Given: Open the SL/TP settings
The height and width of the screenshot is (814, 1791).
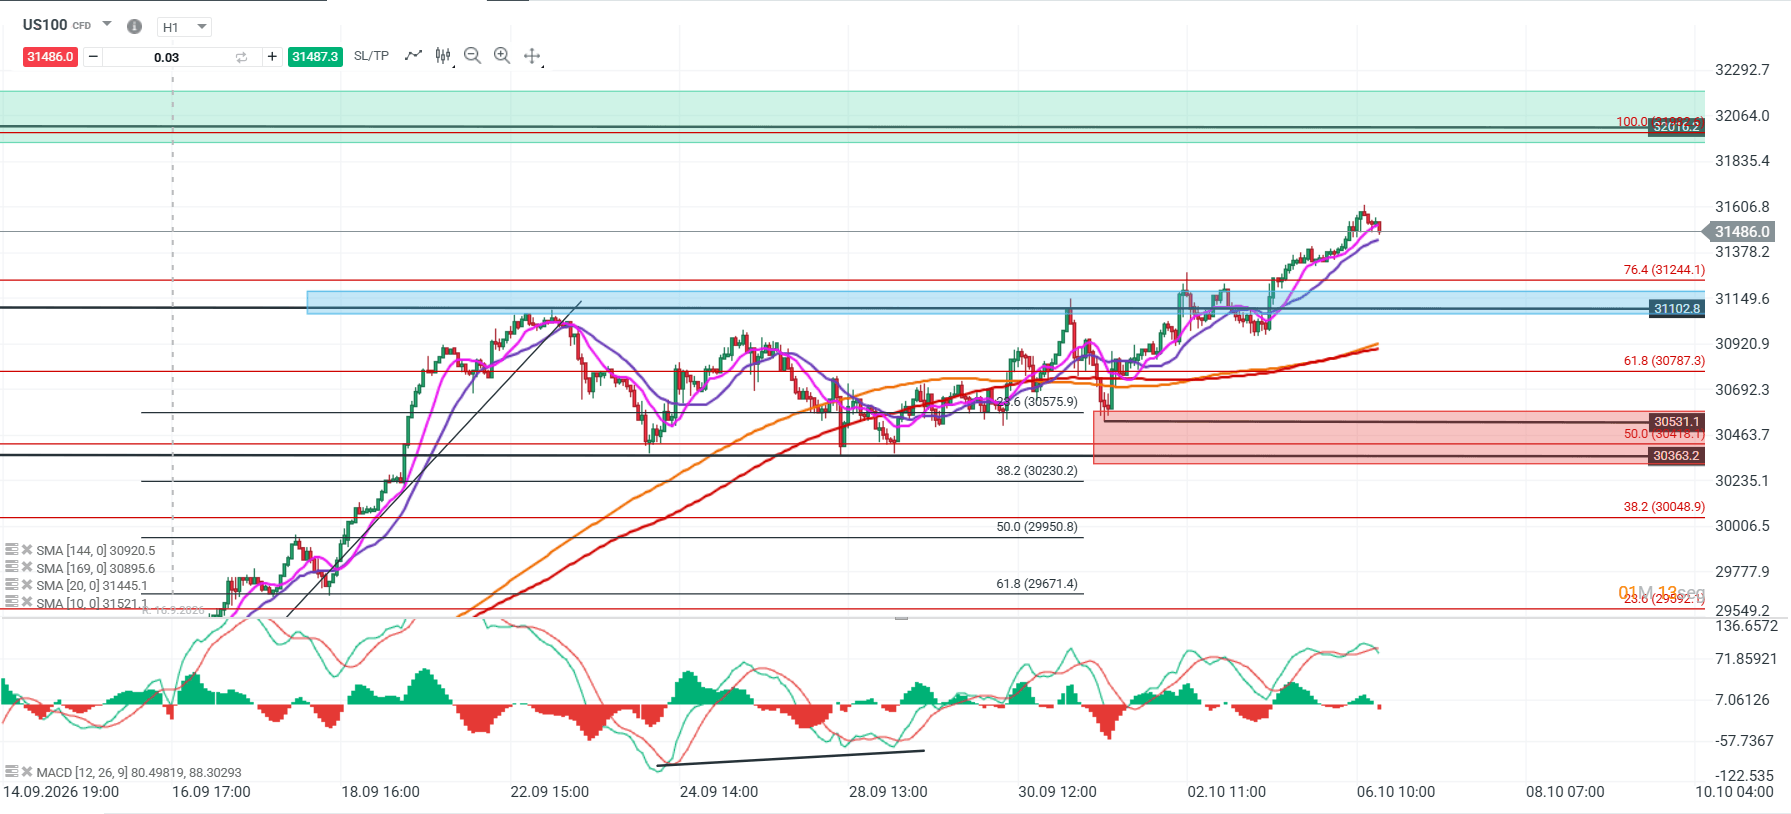Looking at the screenshot, I should click(x=371, y=56).
